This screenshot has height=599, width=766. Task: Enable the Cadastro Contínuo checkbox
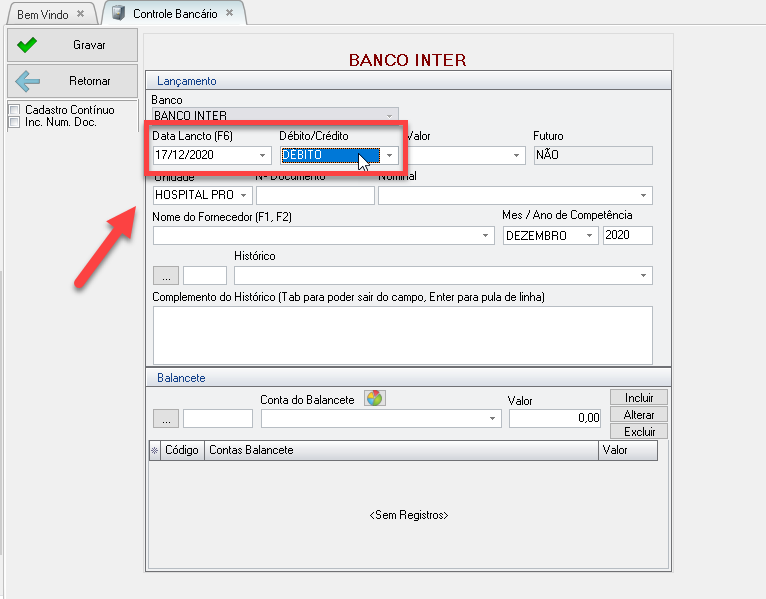pyautogui.click(x=15, y=109)
